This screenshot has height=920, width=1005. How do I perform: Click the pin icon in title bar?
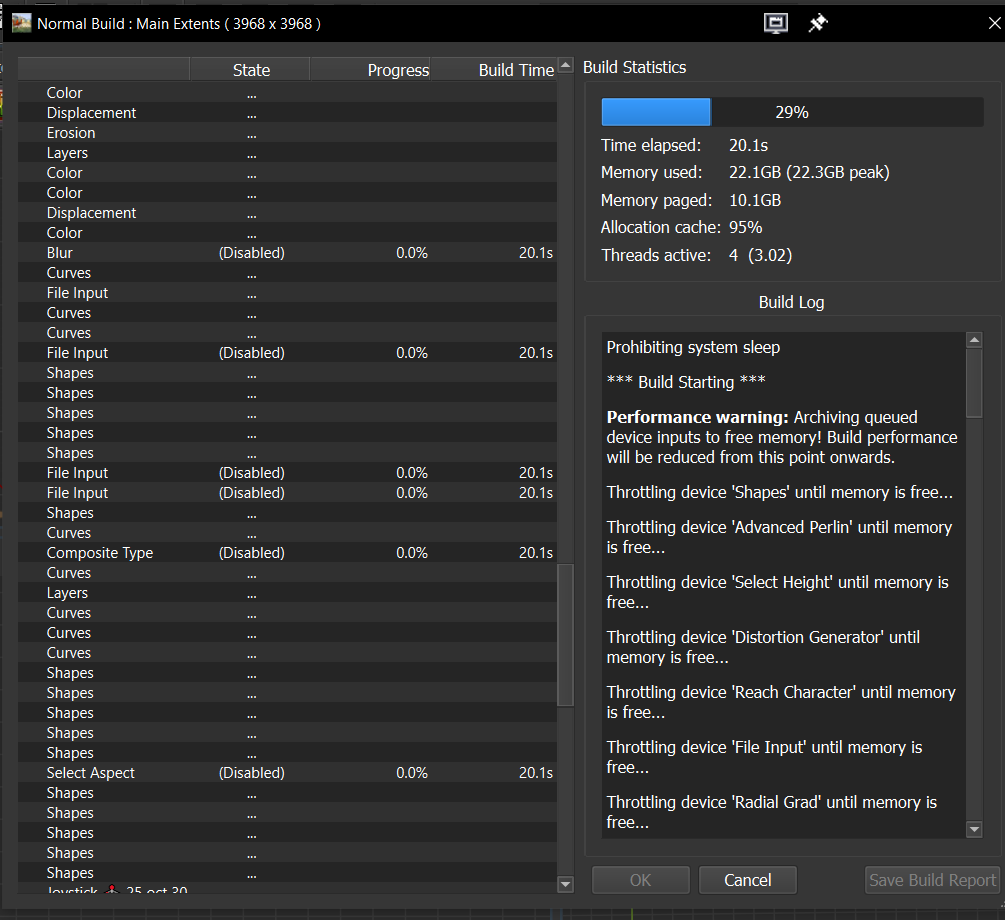pos(818,23)
